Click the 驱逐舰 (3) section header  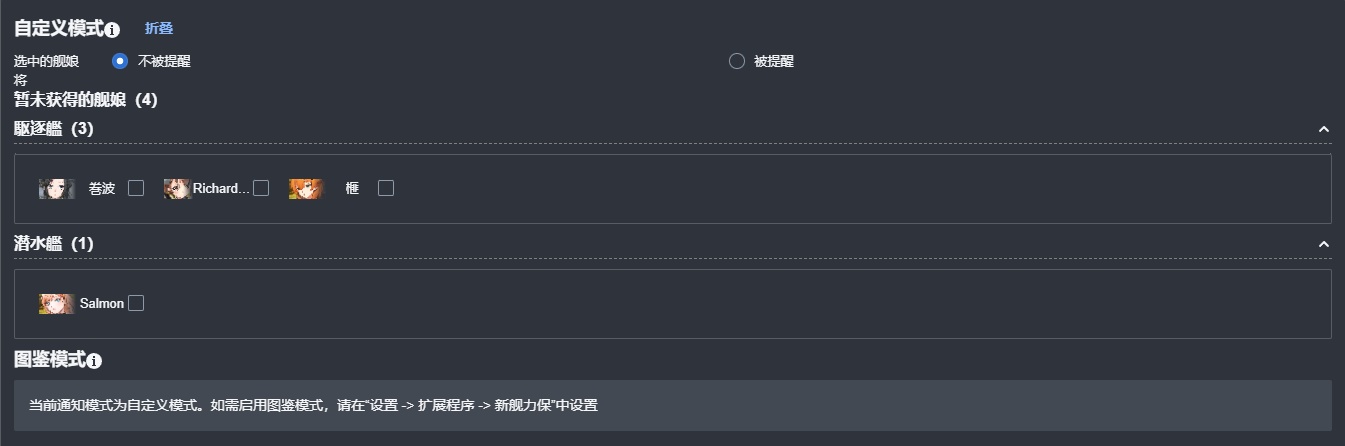(x=54, y=129)
